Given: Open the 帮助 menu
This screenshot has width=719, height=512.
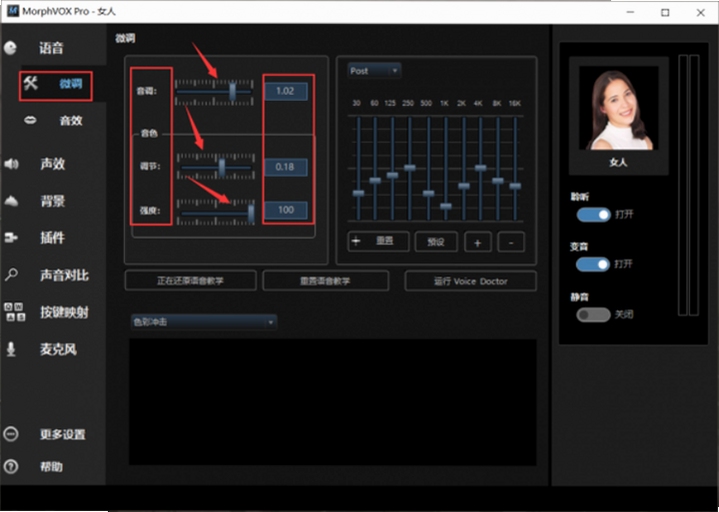Looking at the screenshot, I should pyautogui.click(x=51, y=467).
